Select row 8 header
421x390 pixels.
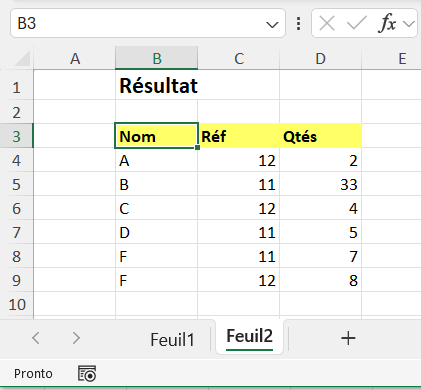point(16,256)
